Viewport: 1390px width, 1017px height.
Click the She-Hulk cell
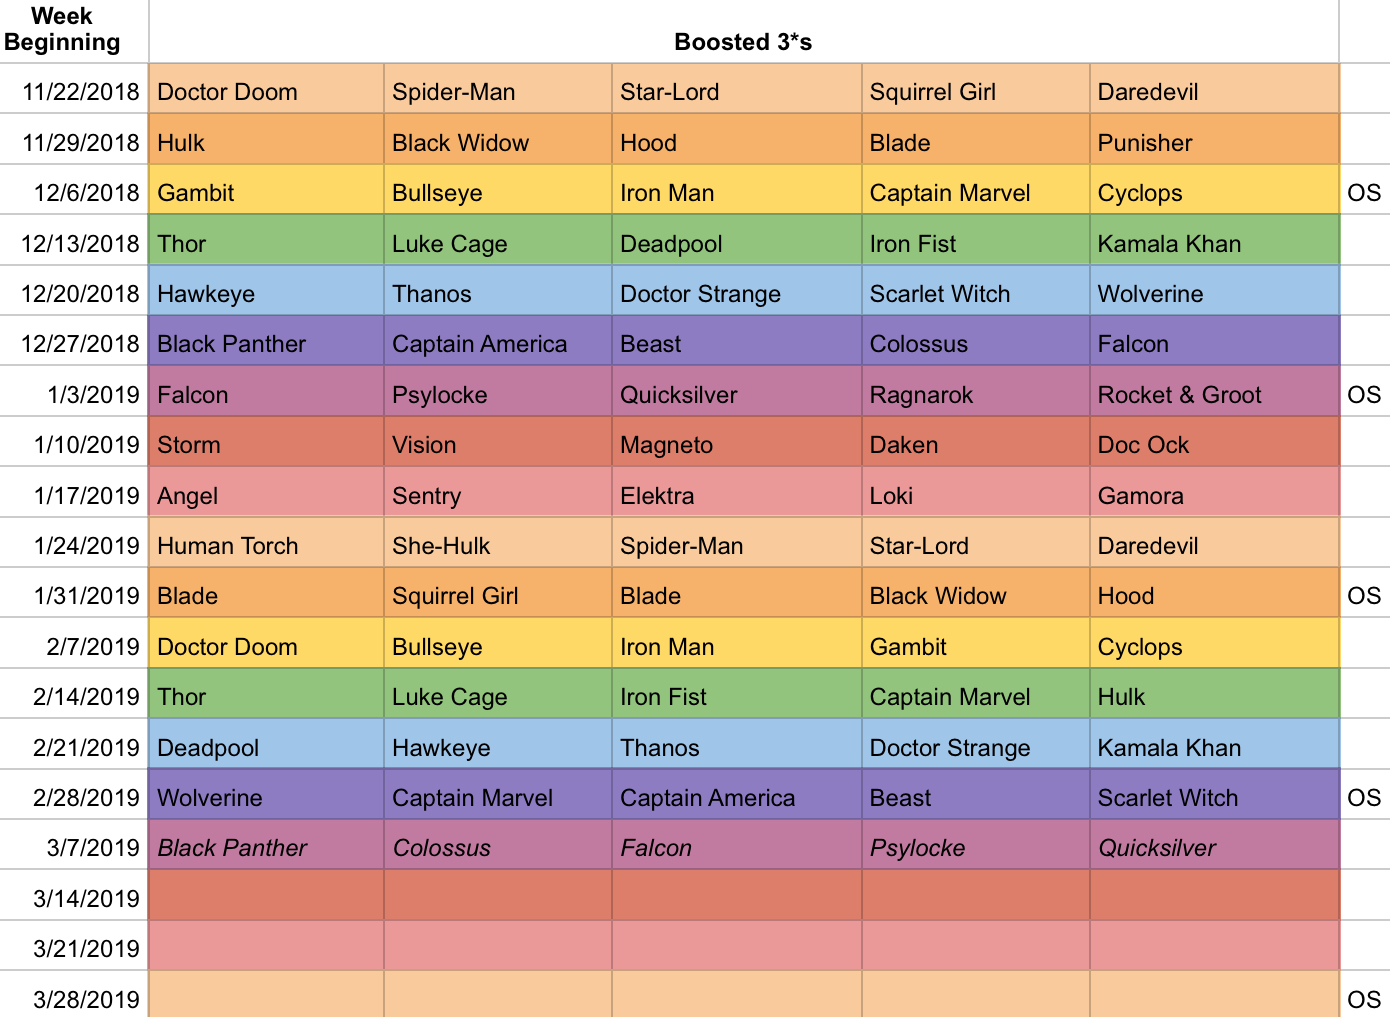pos(497,543)
